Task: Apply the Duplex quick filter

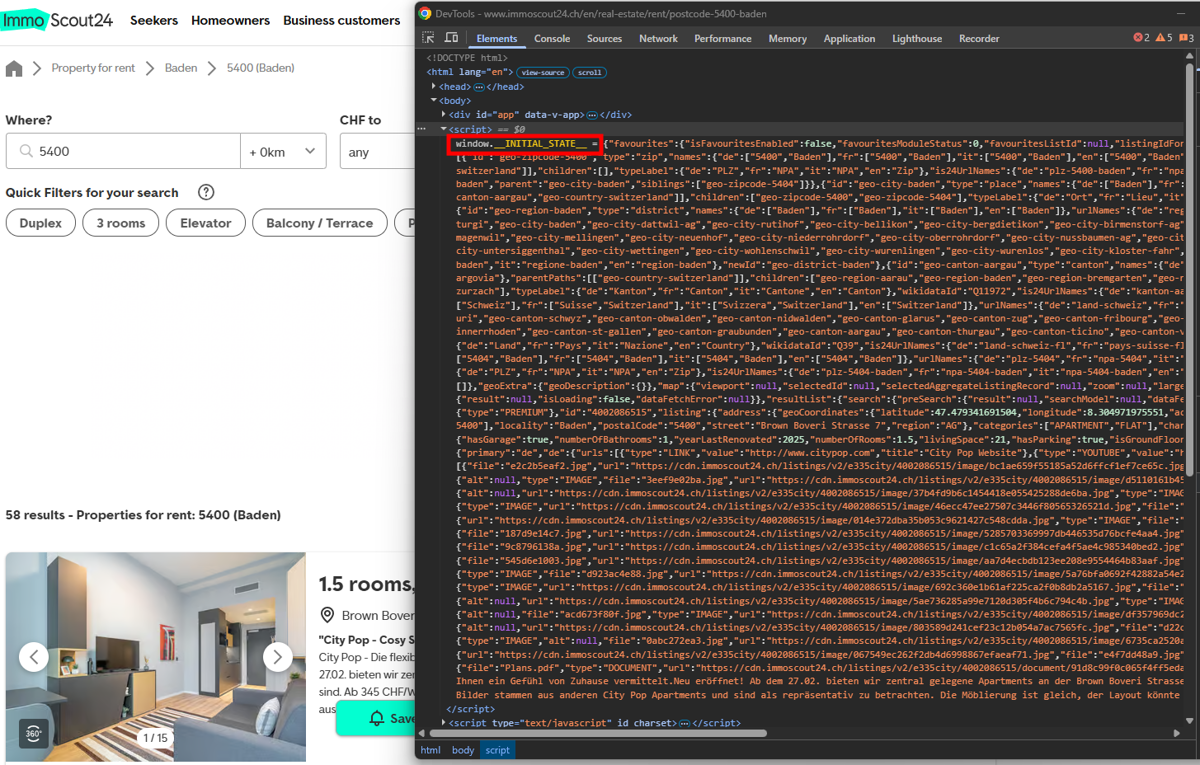Action: coord(40,223)
